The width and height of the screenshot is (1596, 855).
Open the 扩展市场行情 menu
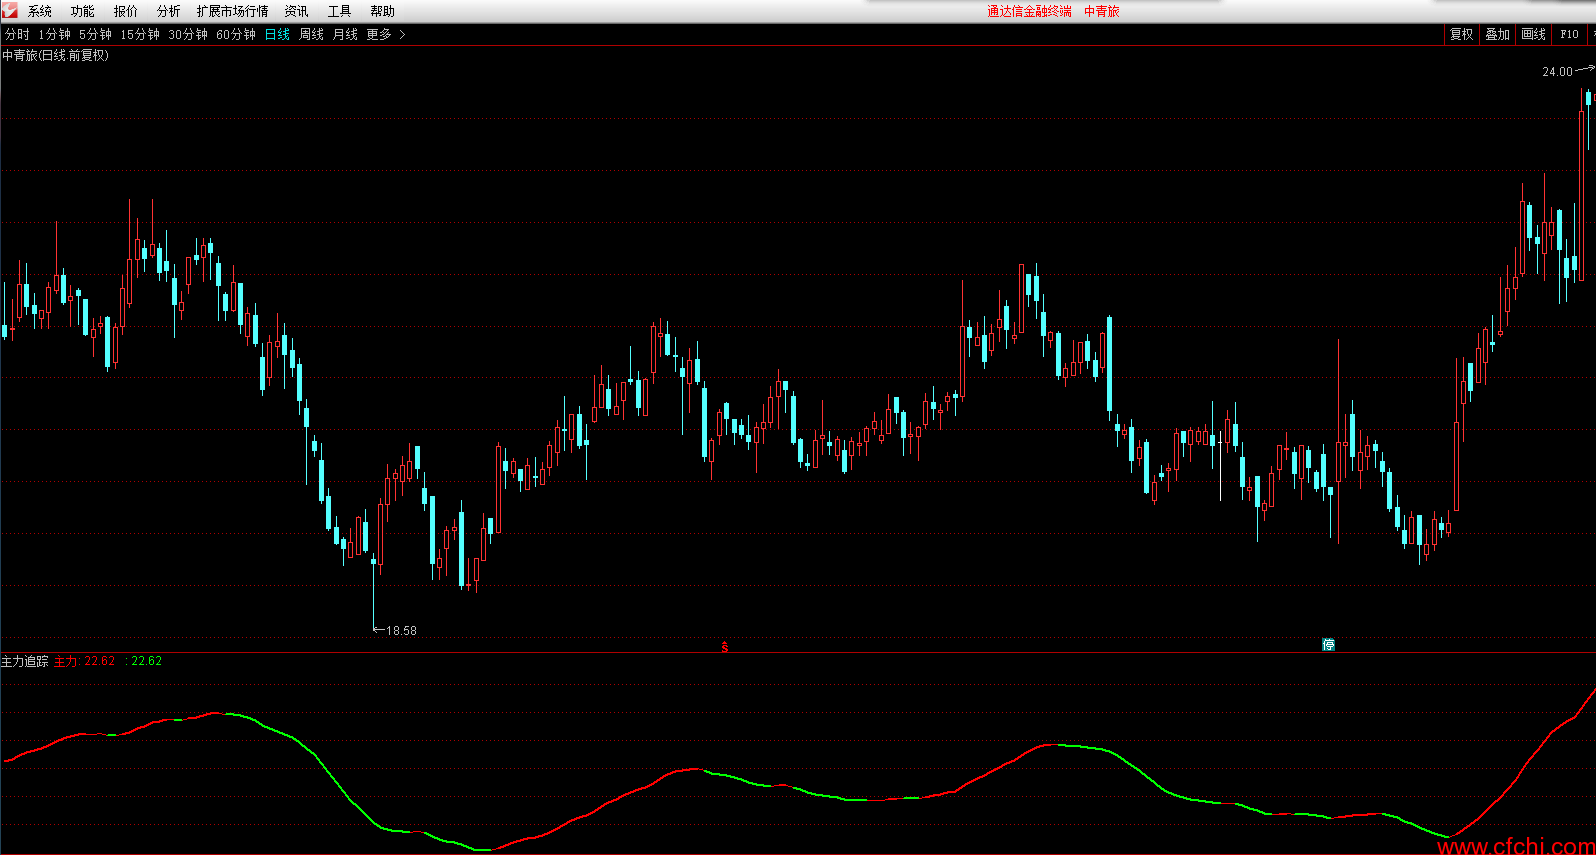click(x=233, y=11)
